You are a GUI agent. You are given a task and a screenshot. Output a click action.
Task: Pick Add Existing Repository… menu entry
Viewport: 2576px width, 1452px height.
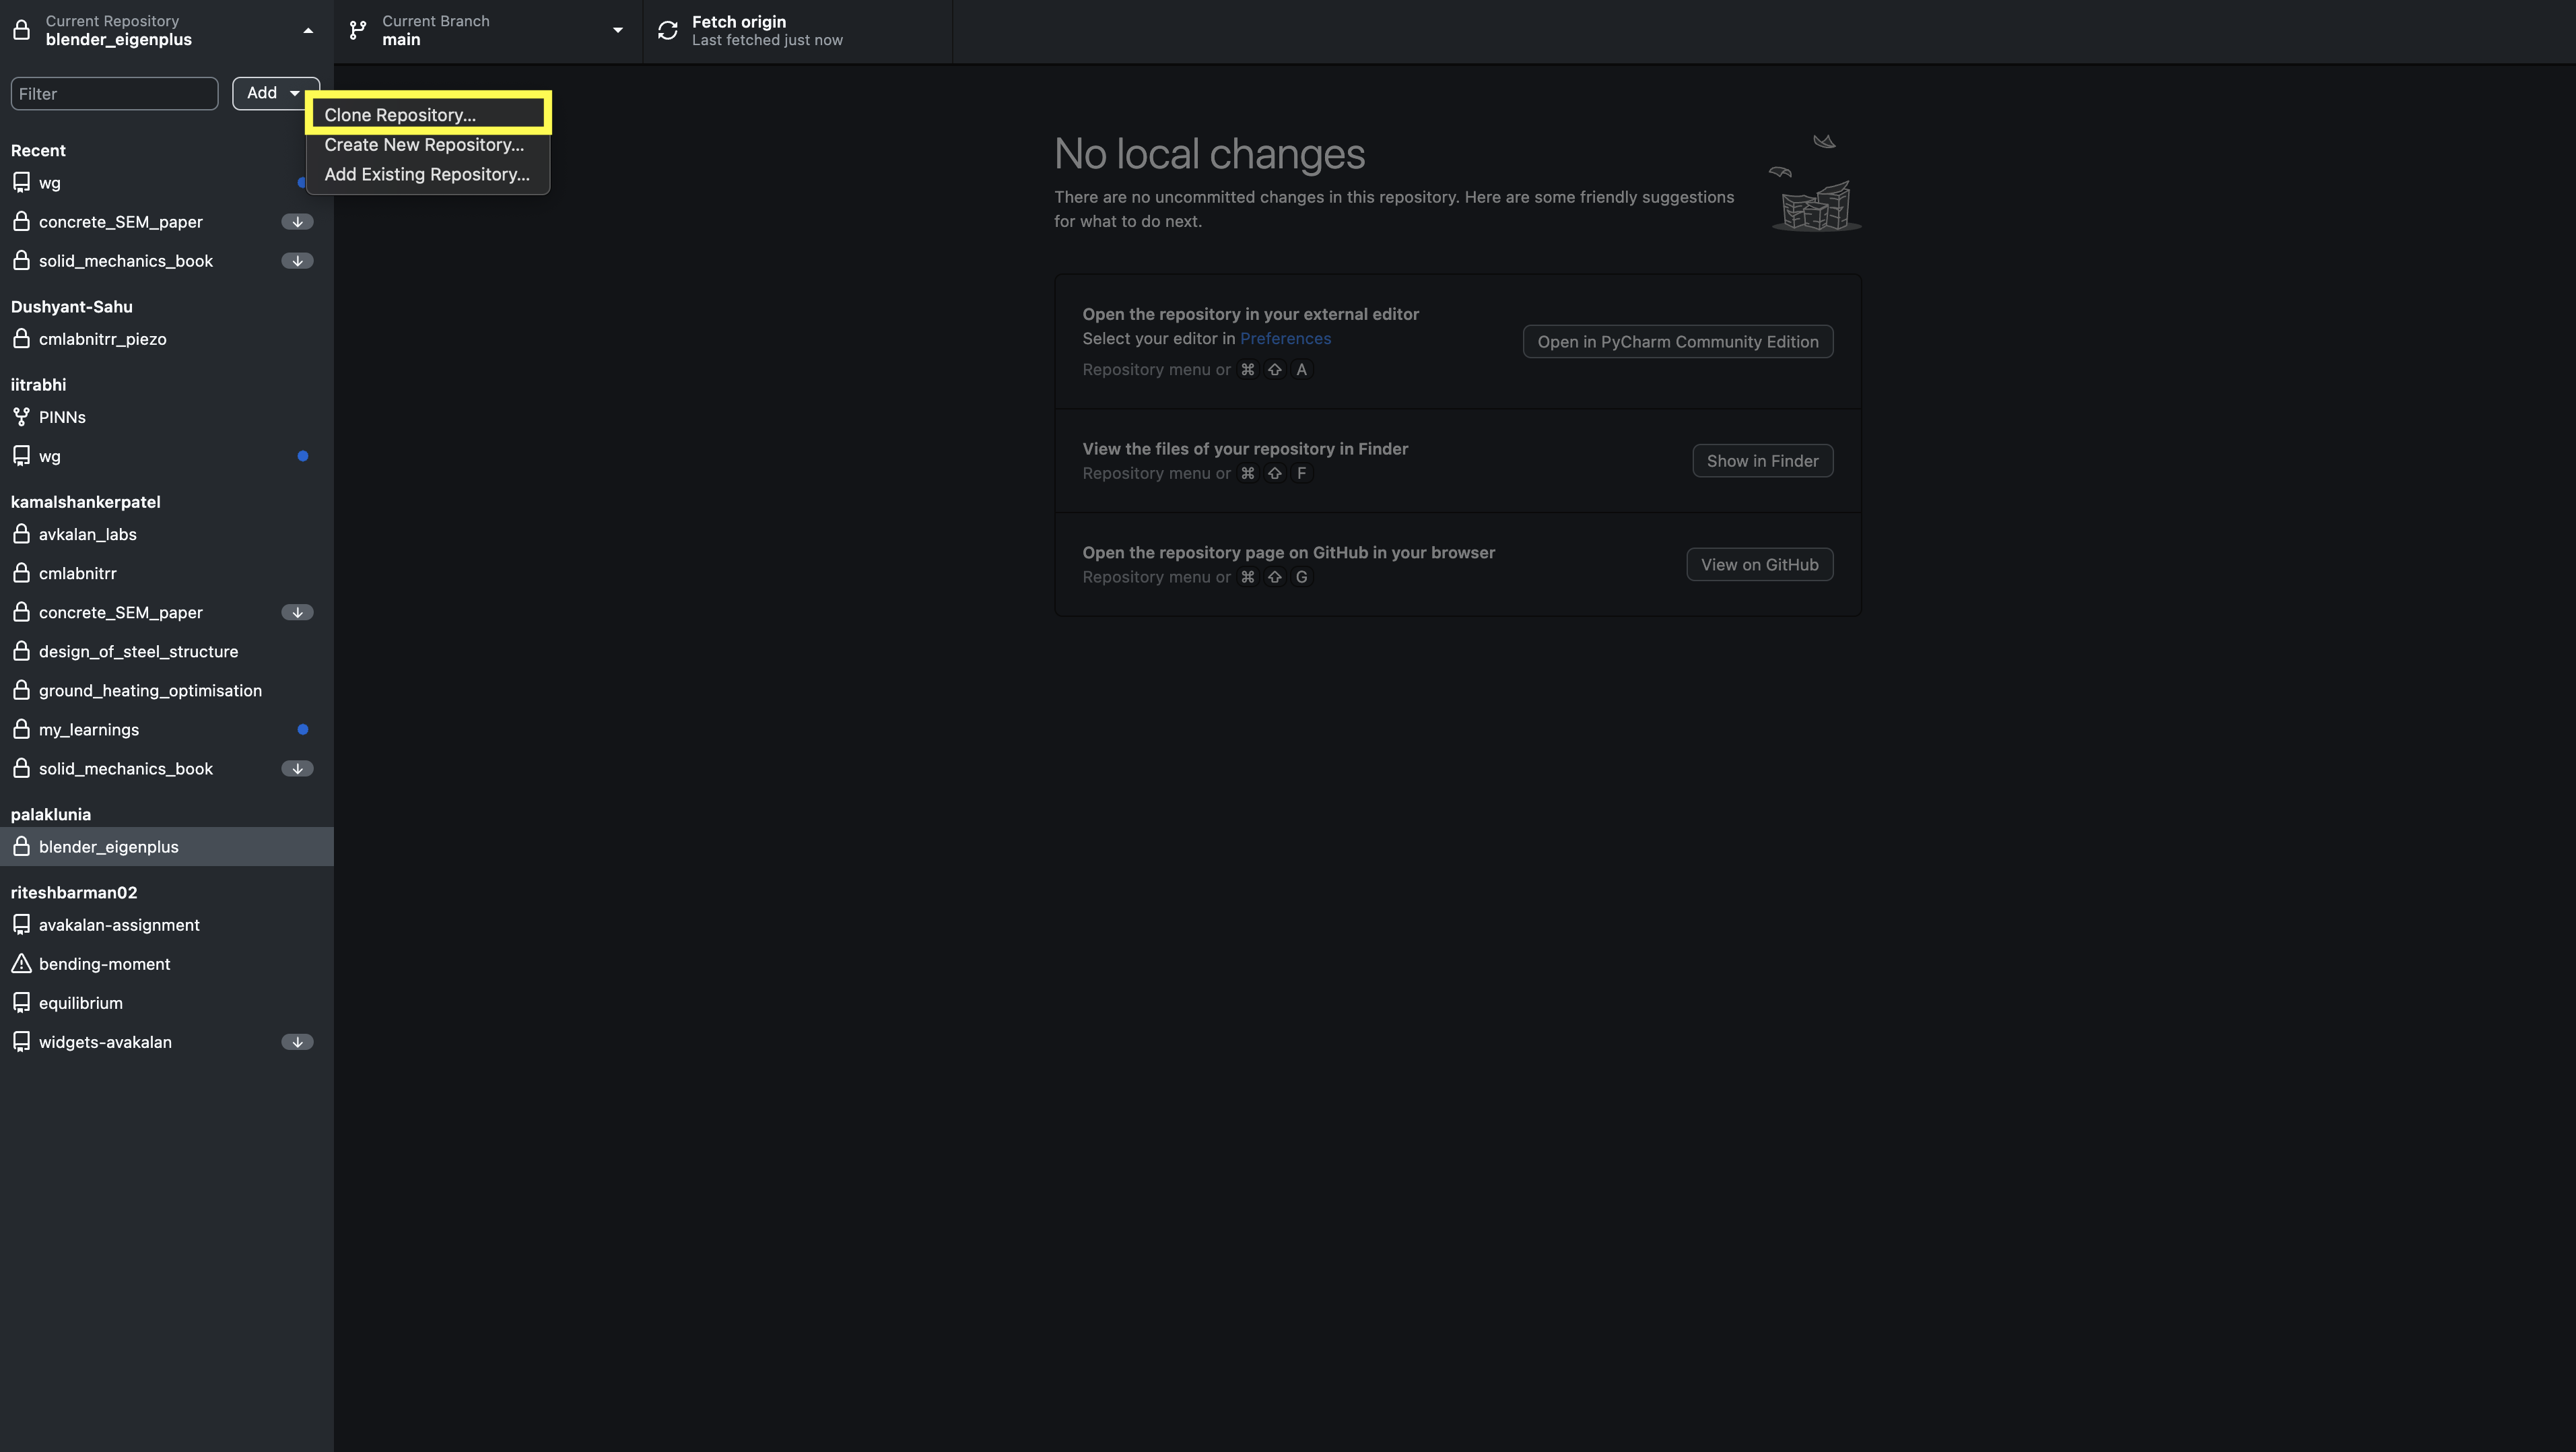(427, 174)
